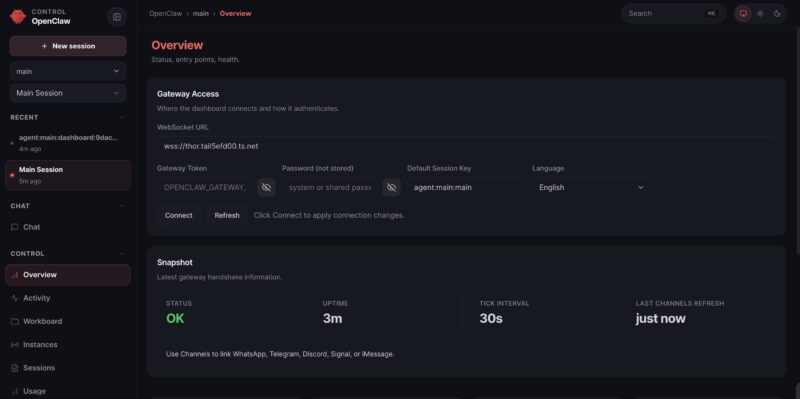Toggle Password visibility eye icon
Image resolution: width=800 pixels, height=399 pixels.
pos(391,187)
